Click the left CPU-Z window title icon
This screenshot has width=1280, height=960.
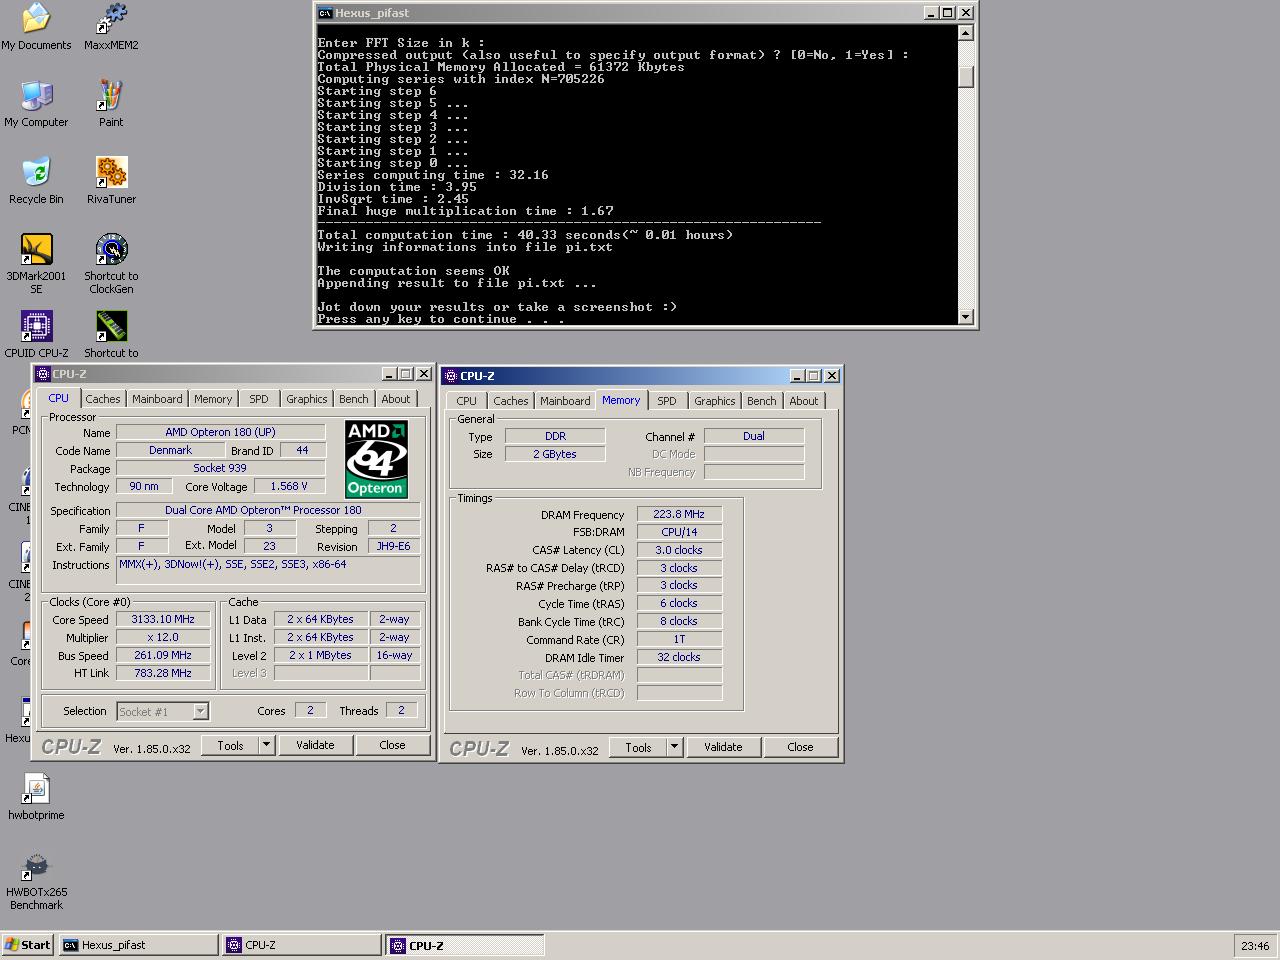click(x=43, y=374)
